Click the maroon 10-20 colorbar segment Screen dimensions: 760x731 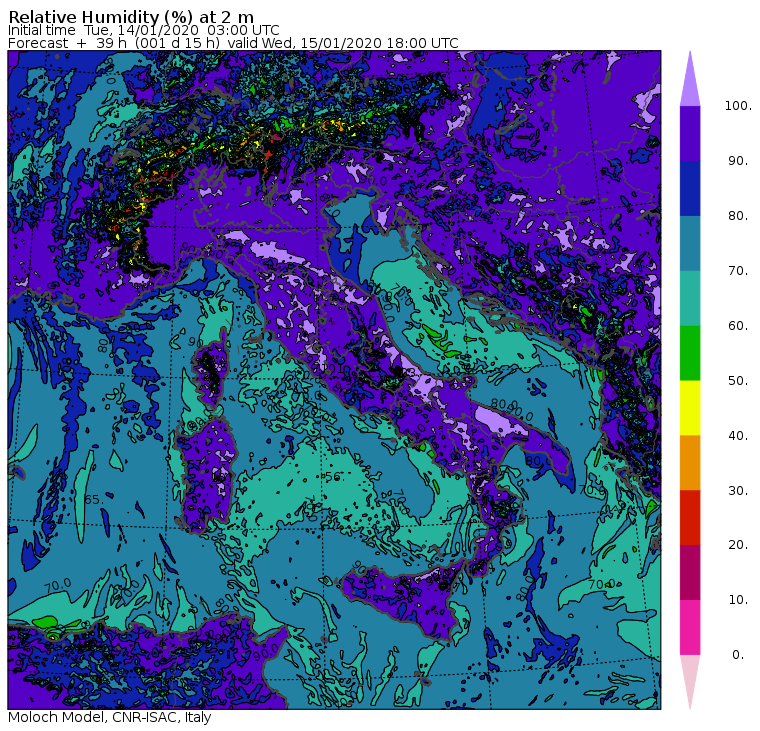tap(690, 573)
